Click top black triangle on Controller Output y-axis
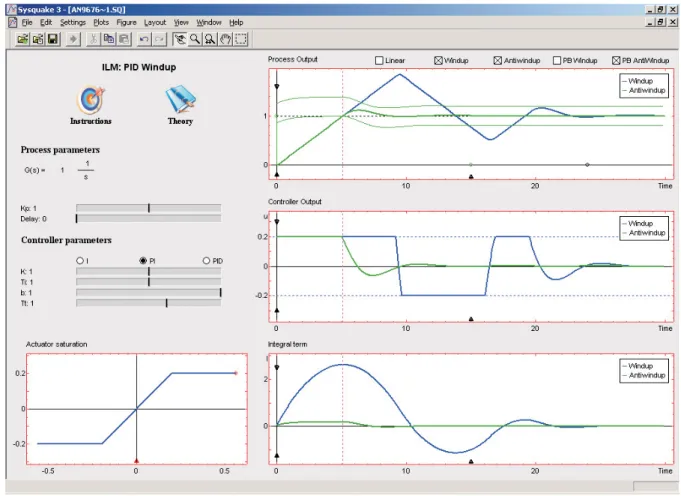 [277, 222]
